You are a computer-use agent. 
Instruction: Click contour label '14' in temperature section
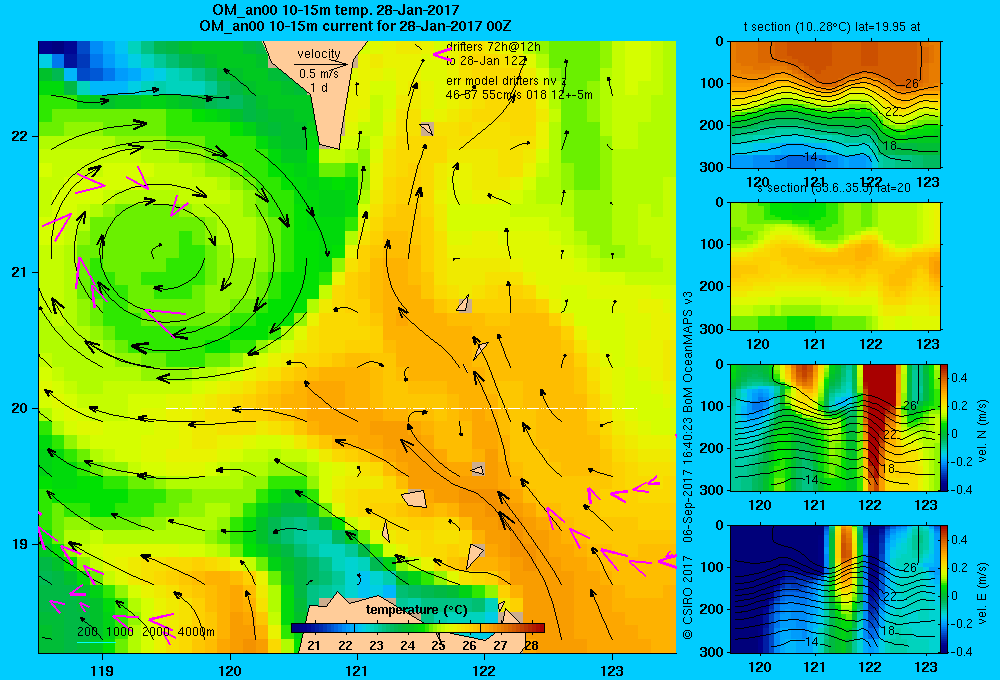point(810,156)
